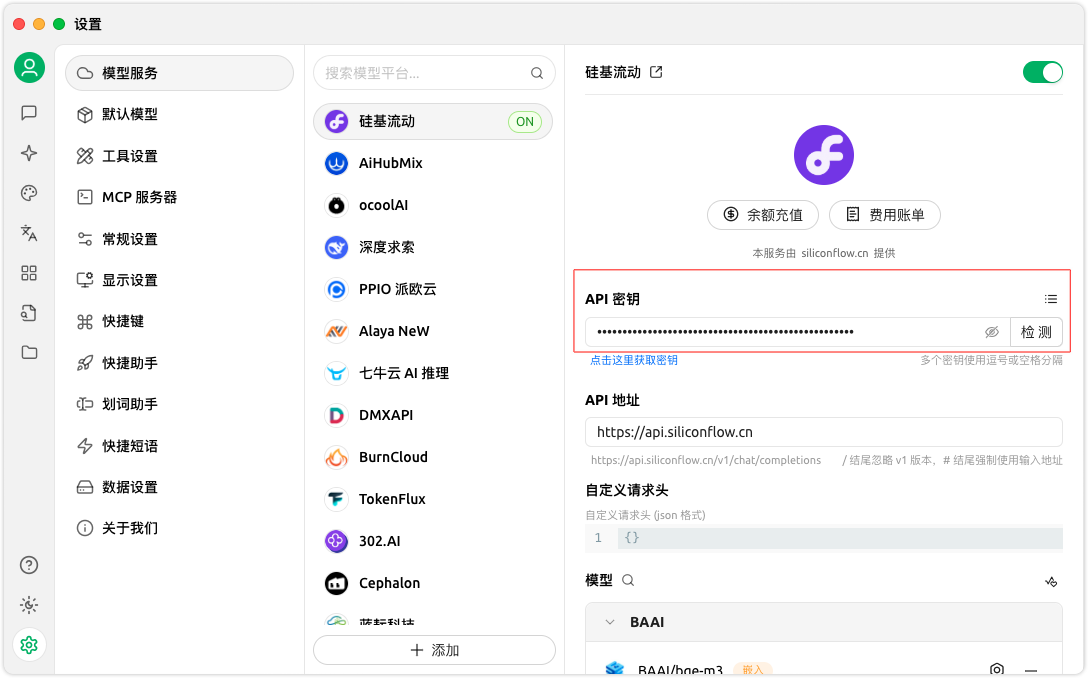Switch theme with the sun icon

[29, 605]
